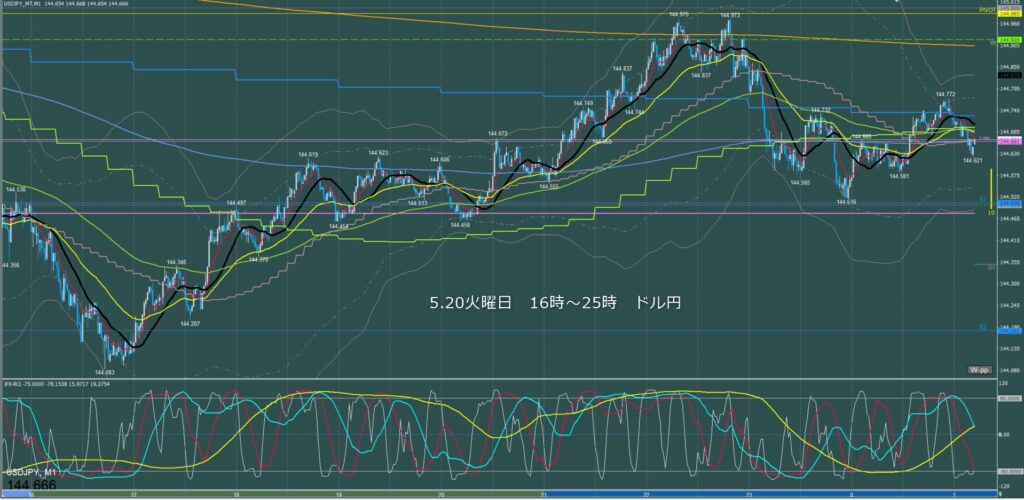This screenshot has width=1024, height=500.
Task: Click the 23 hour marker on time axis
Action: [749, 495]
